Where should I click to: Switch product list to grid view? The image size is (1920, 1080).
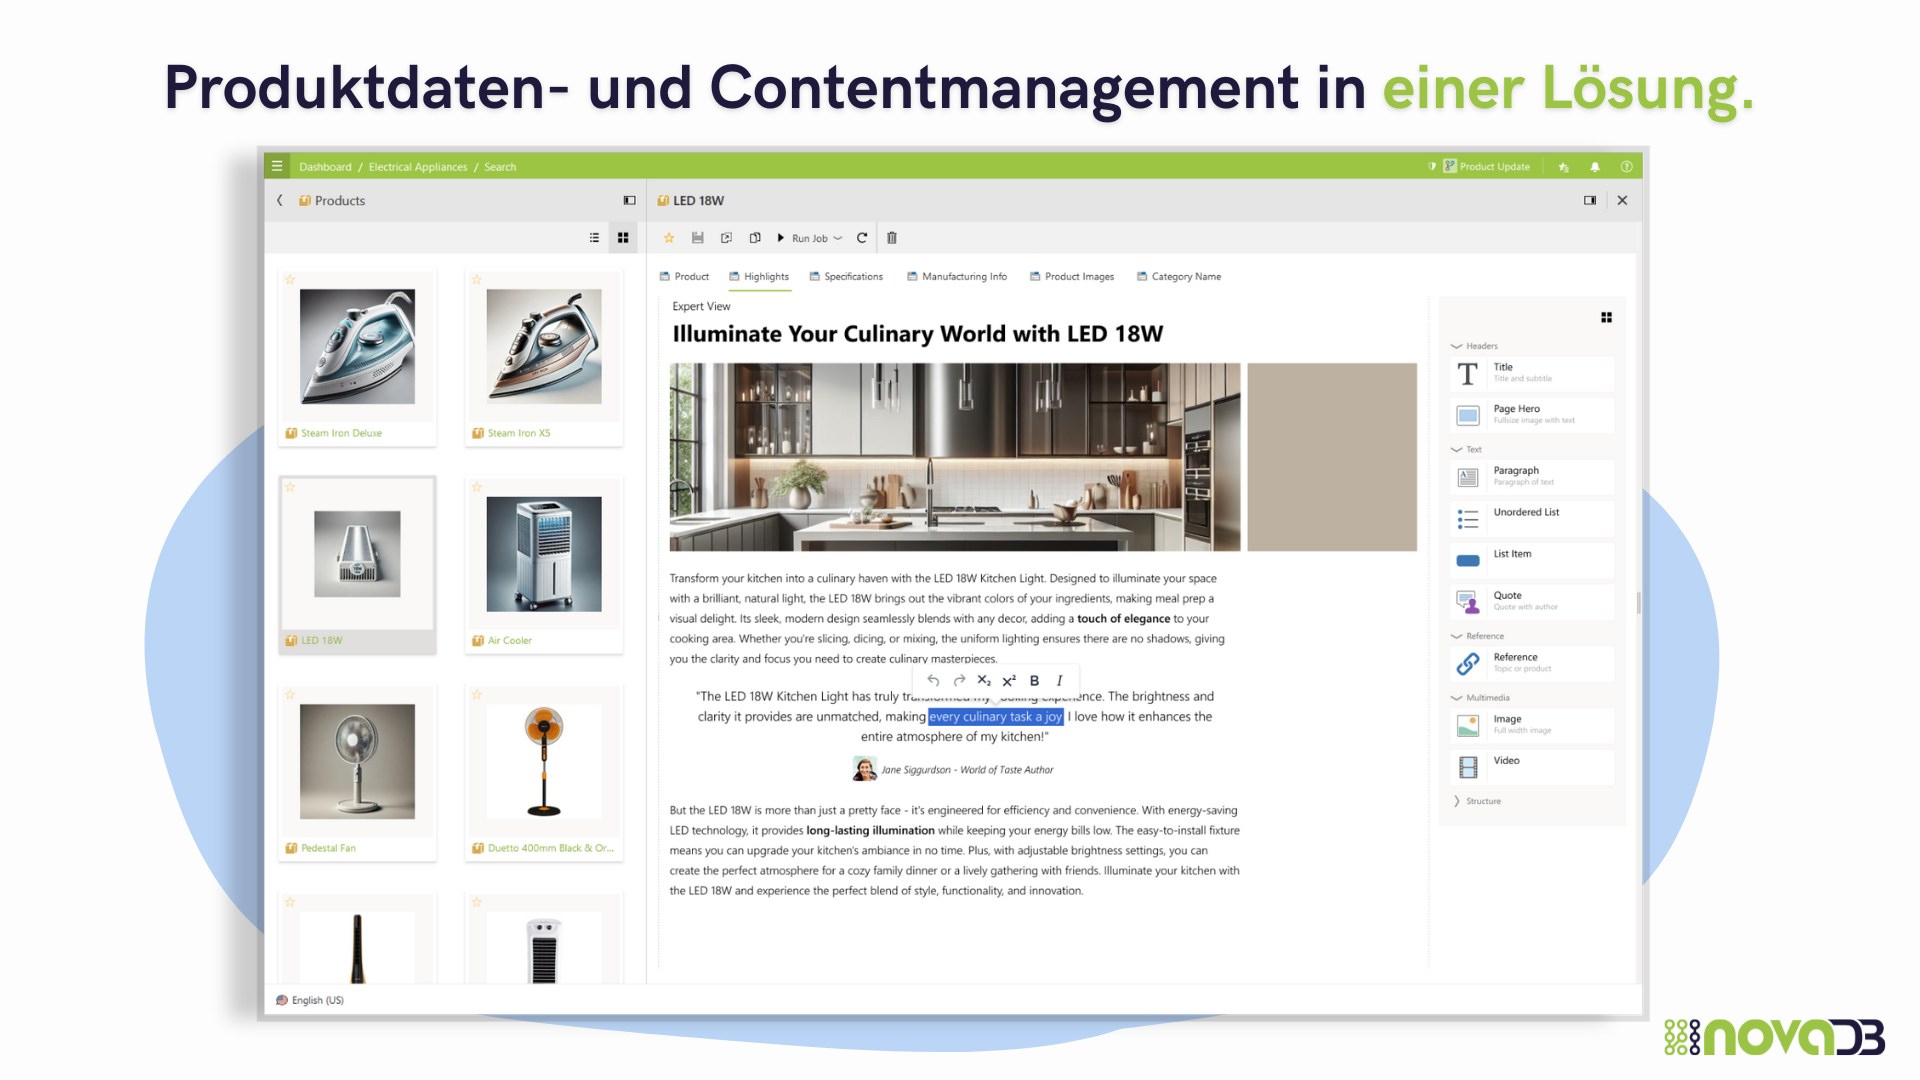(x=623, y=238)
